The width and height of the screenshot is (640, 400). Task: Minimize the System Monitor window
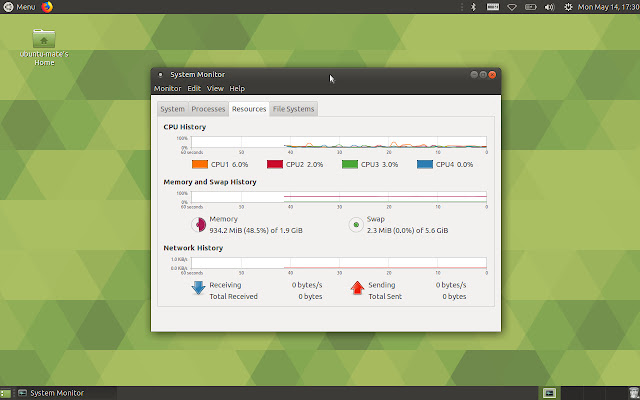point(474,74)
